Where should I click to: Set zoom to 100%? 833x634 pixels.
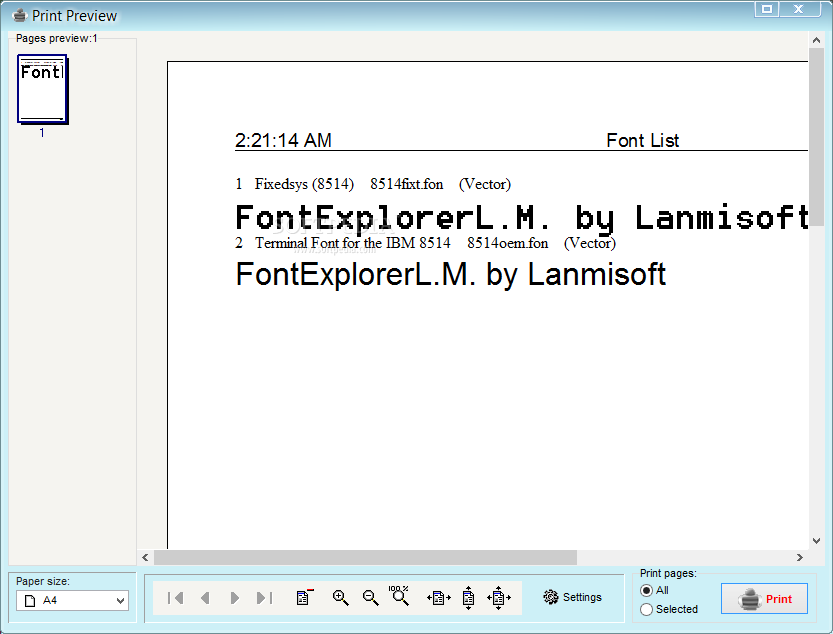[x=399, y=596]
